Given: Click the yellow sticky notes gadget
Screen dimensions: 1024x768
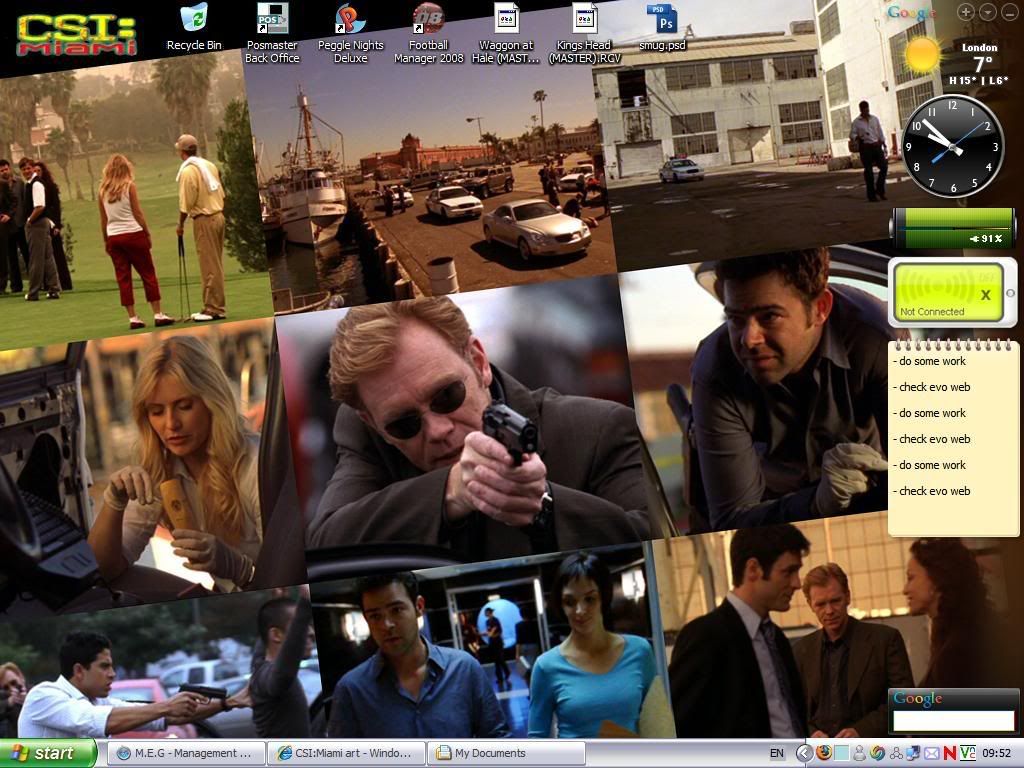Looking at the screenshot, I should 953,438.
